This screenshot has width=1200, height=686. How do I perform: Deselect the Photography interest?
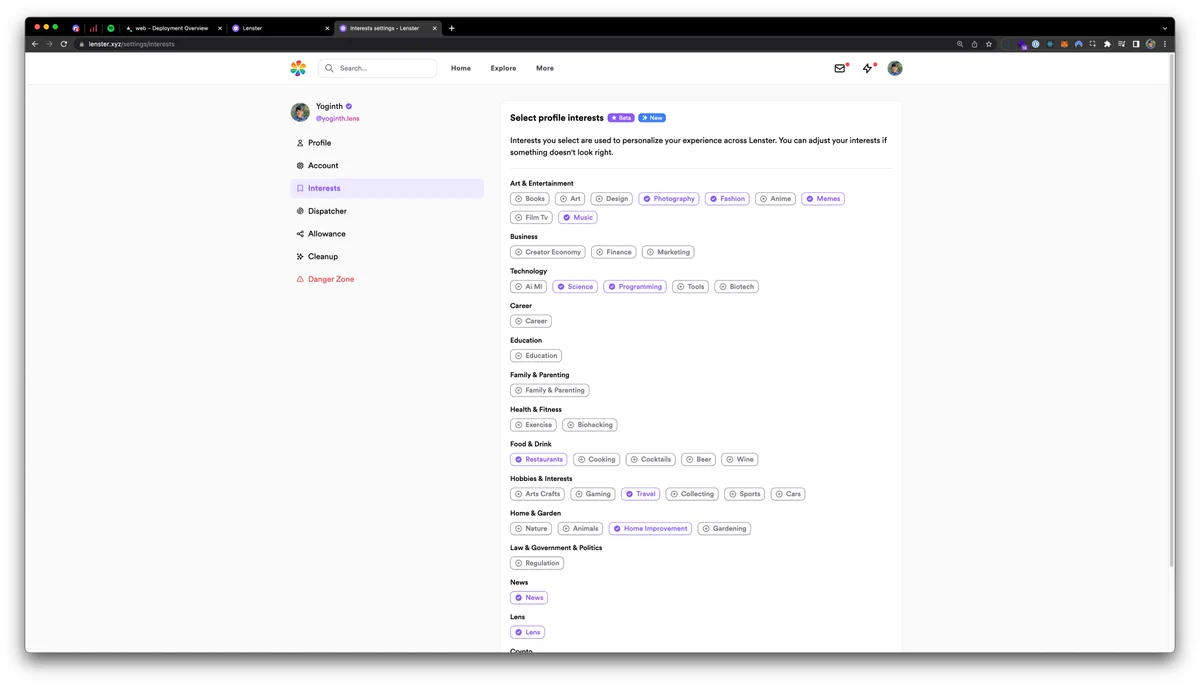[x=669, y=199]
